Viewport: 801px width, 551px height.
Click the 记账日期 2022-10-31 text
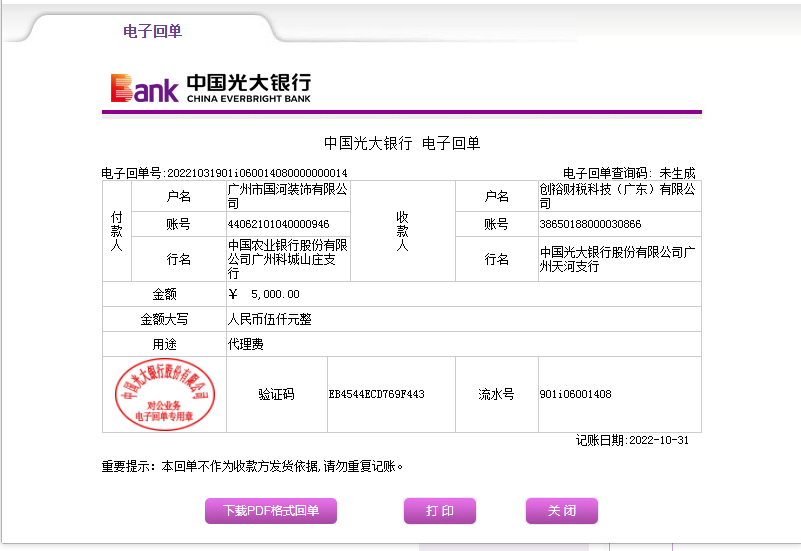[632, 440]
